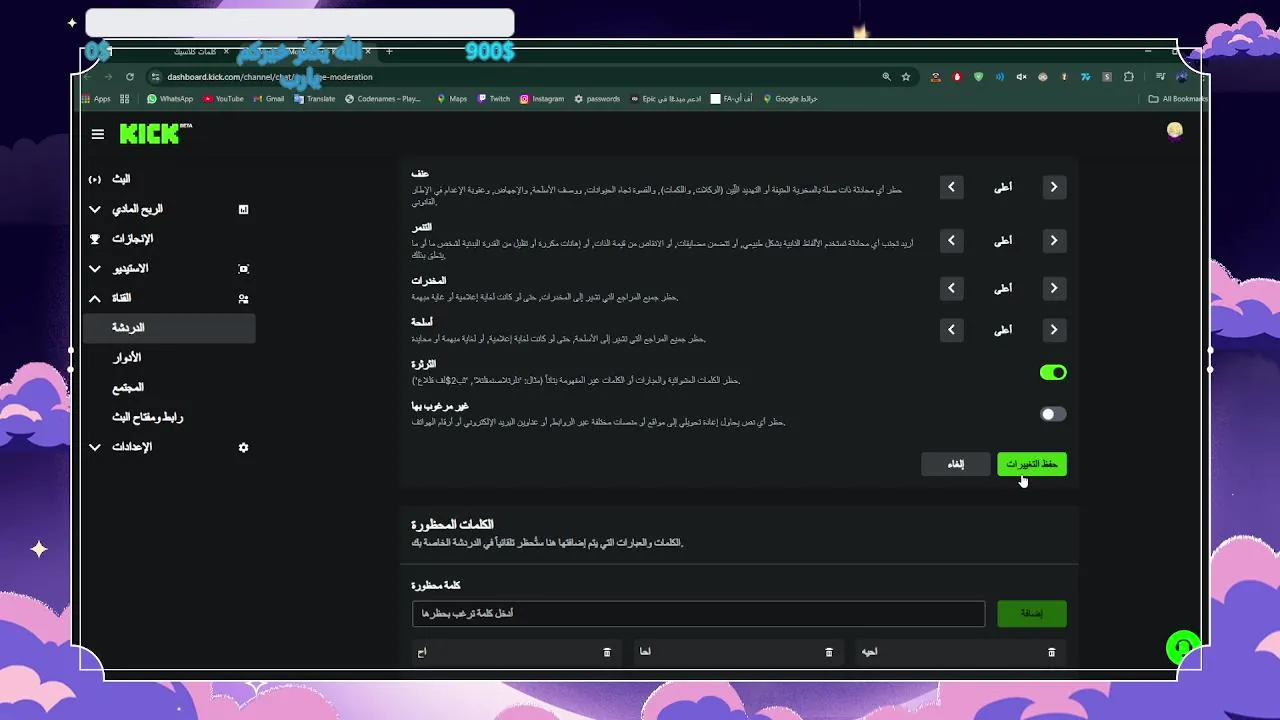
Task: Expand the الإعدادات sidebar section
Action: [x=95, y=447]
